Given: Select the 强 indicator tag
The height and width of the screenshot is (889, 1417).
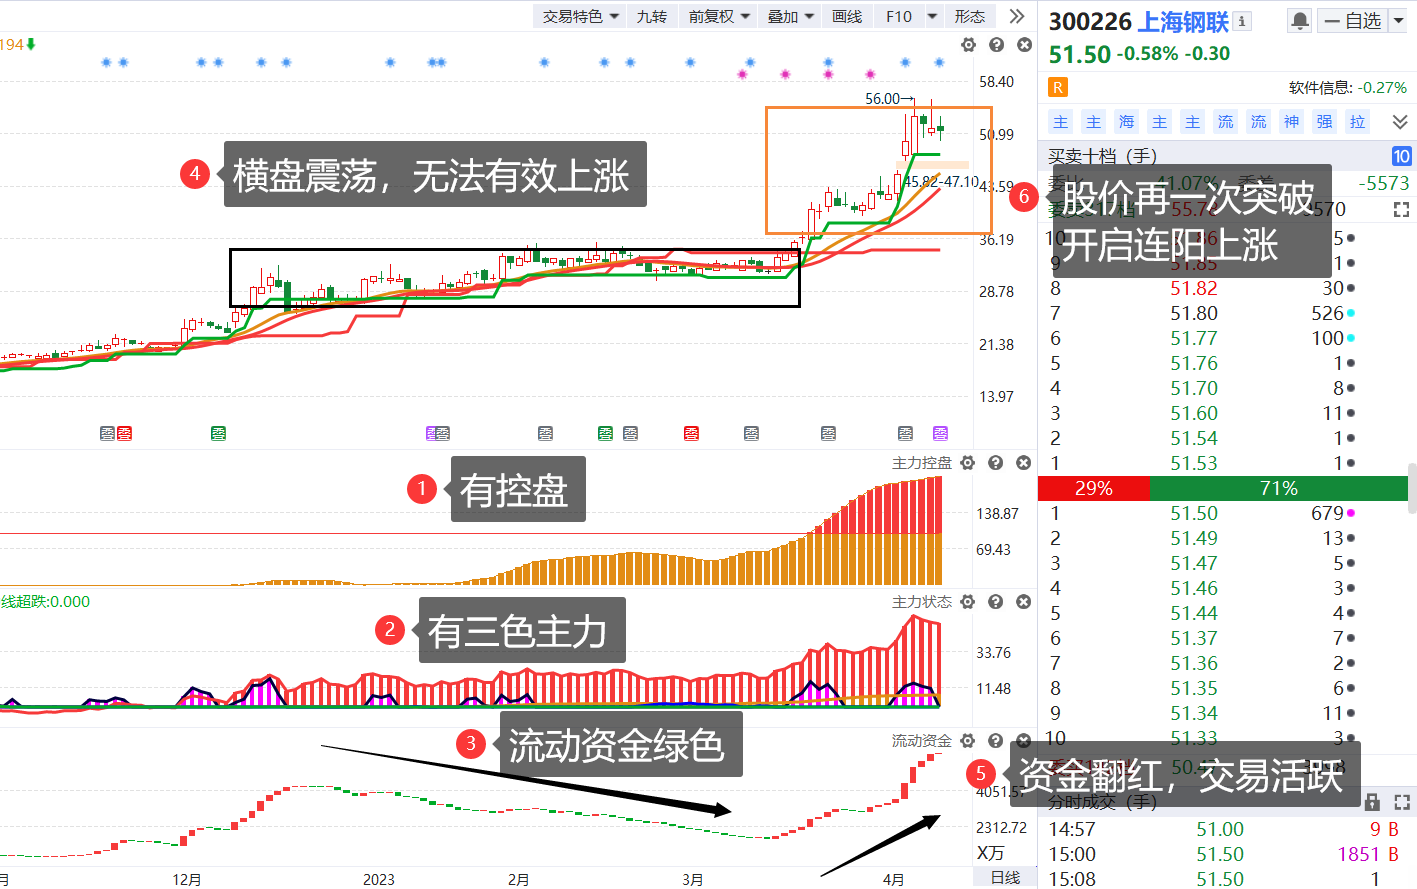Looking at the screenshot, I should coord(1324,122).
